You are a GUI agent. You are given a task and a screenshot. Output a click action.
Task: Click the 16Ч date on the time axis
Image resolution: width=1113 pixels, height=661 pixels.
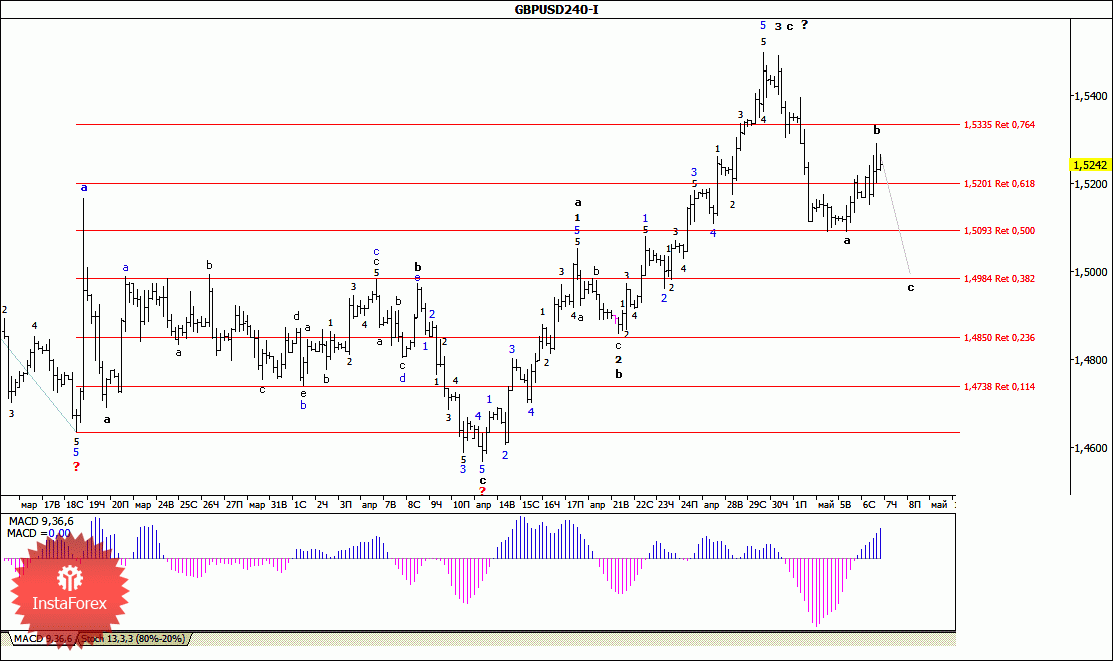click(552, 505)
